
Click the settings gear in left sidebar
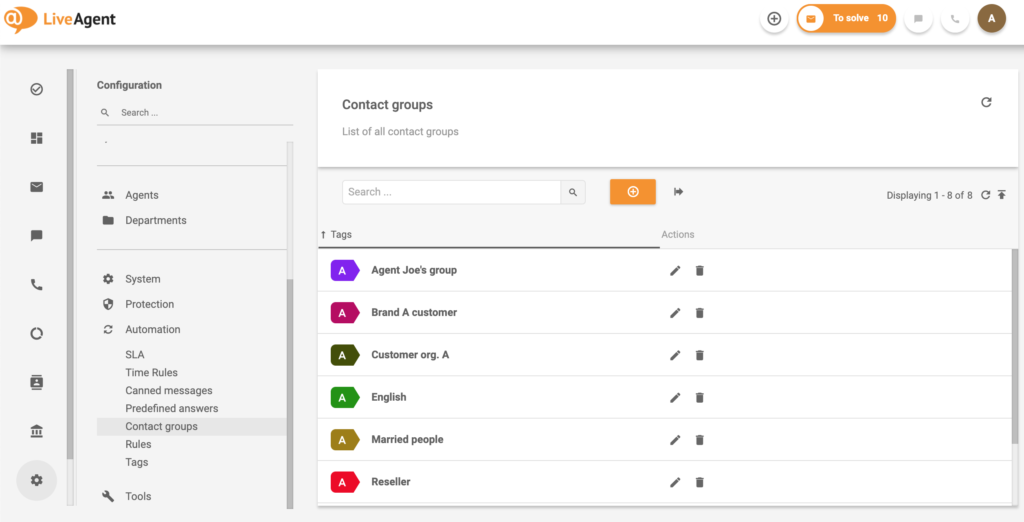point(37,480)
